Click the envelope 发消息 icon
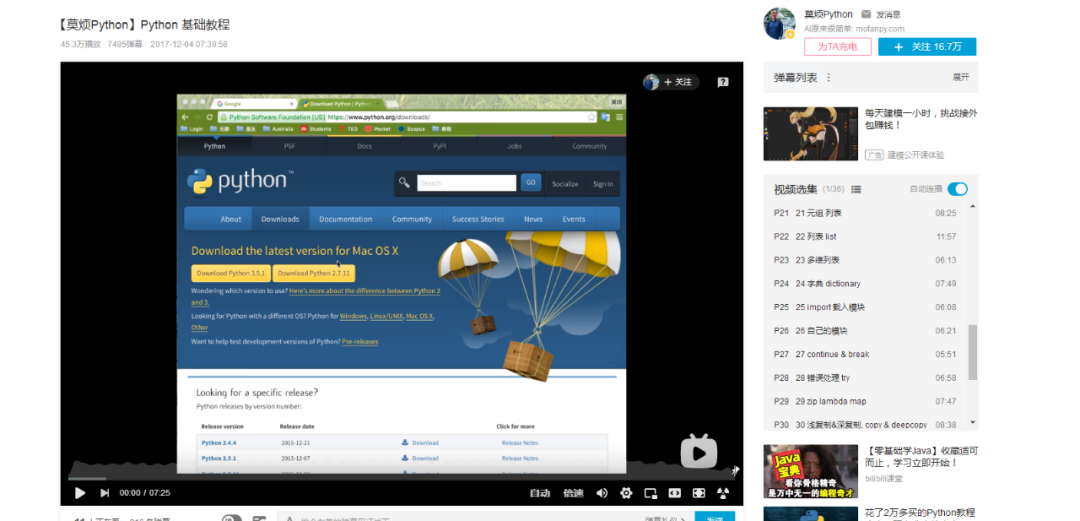This screenshot has width=1080, height=521. point(866,14)
